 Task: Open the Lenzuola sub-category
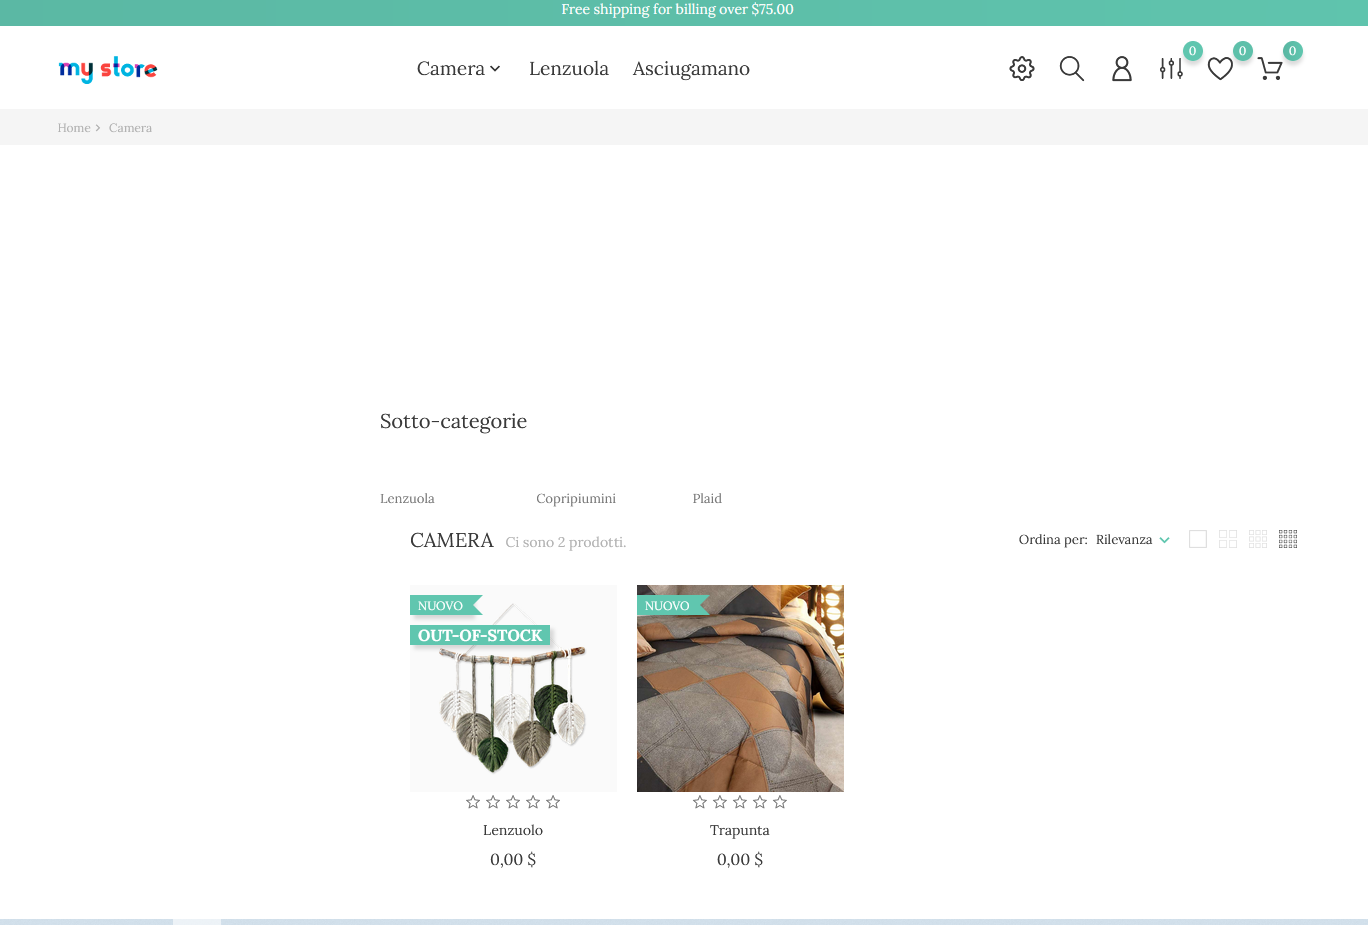(407, 498)
